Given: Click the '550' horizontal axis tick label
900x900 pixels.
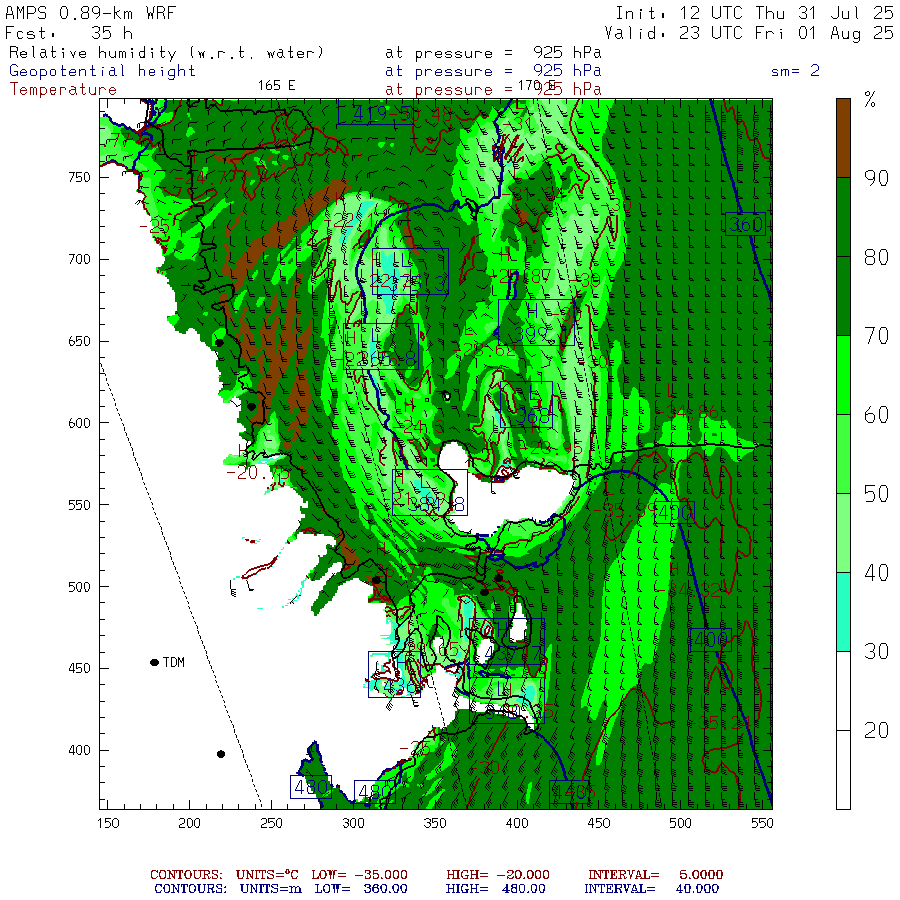Looking at the screenshot, I should coord(762,823).
